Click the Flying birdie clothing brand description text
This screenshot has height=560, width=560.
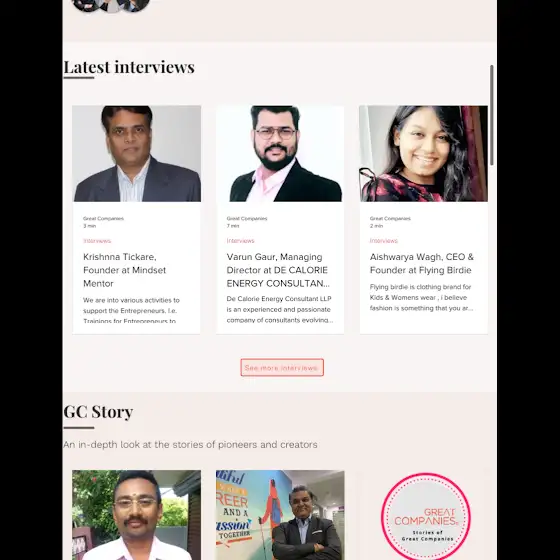click(x=421, y=298)
